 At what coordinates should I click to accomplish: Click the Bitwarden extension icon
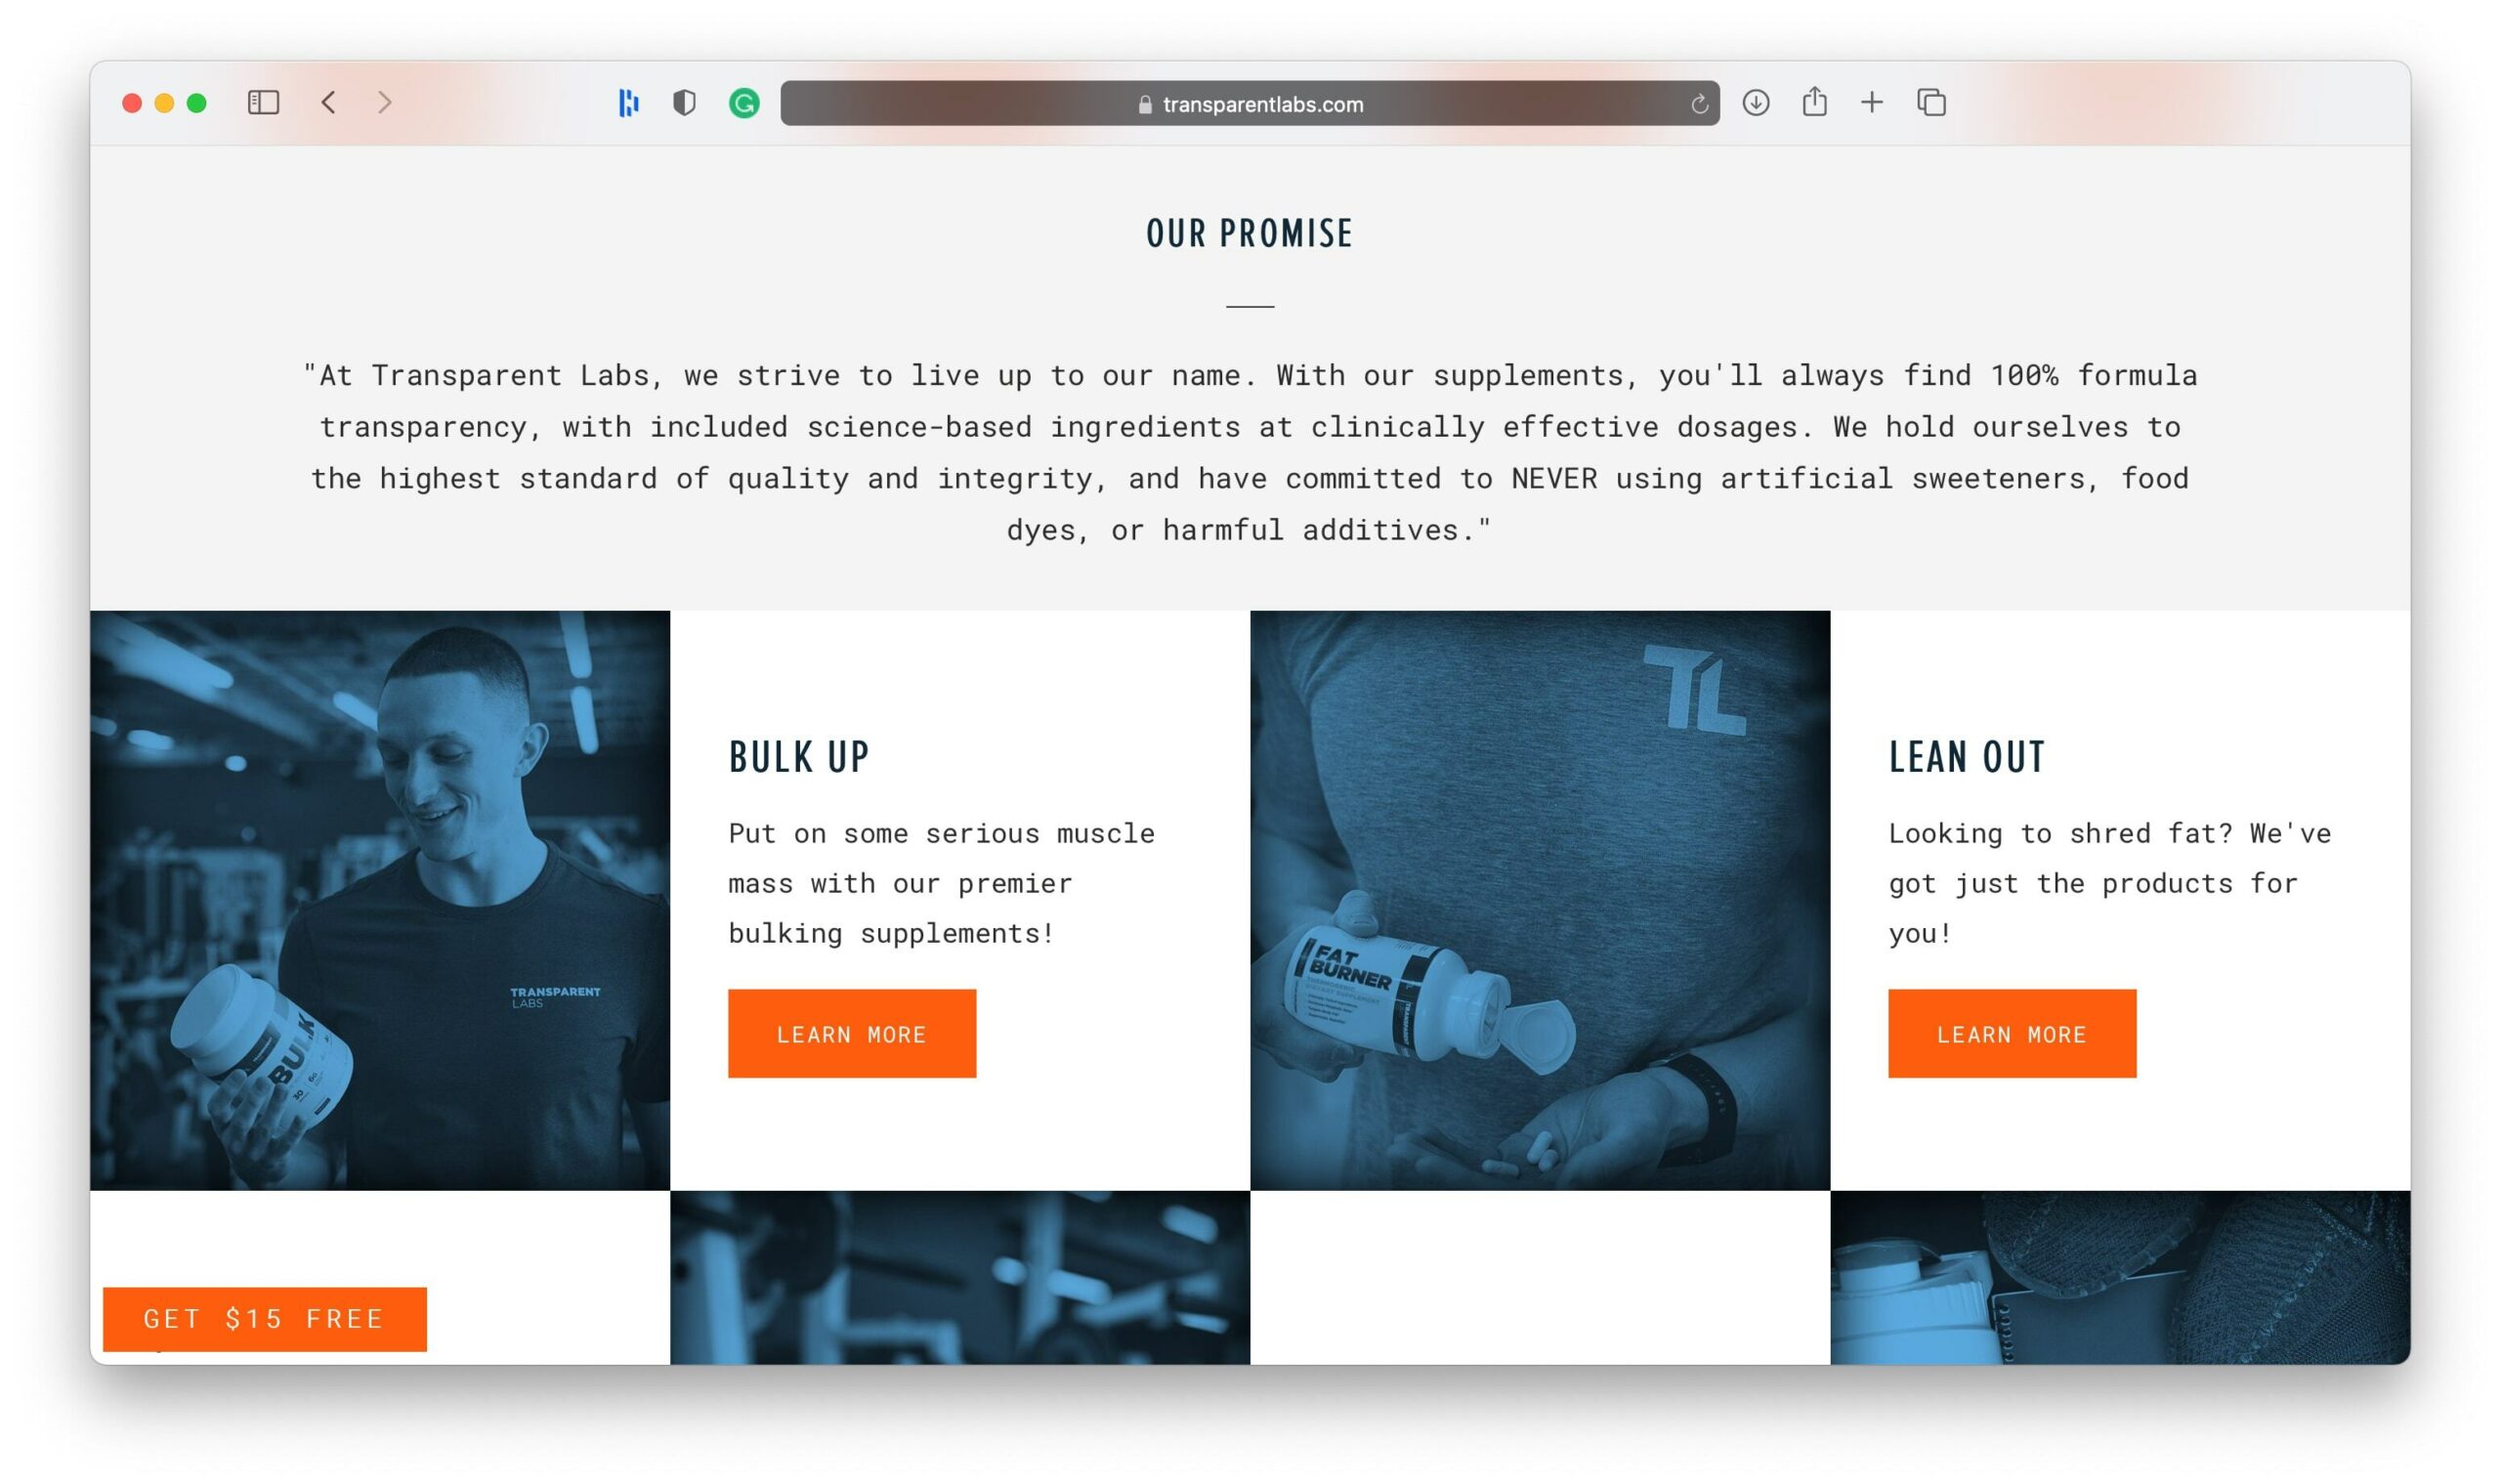point(685,103)
